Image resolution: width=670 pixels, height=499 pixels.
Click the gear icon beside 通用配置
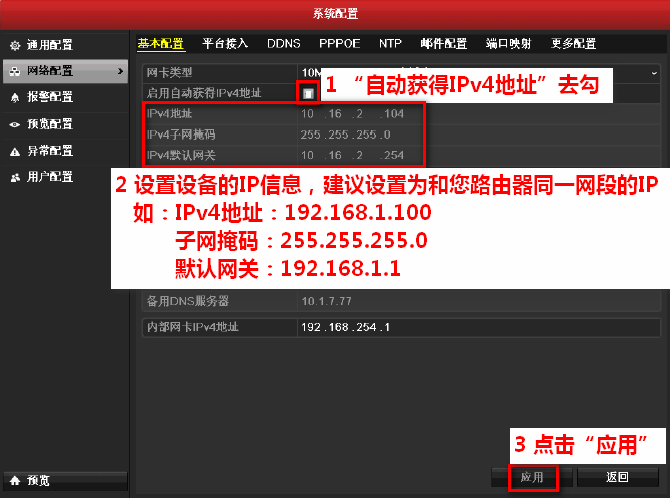tap(15, 45)
